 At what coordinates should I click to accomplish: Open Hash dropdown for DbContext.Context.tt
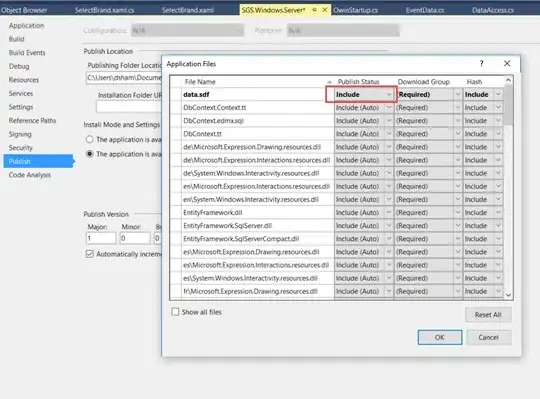[x=498, y=108]
